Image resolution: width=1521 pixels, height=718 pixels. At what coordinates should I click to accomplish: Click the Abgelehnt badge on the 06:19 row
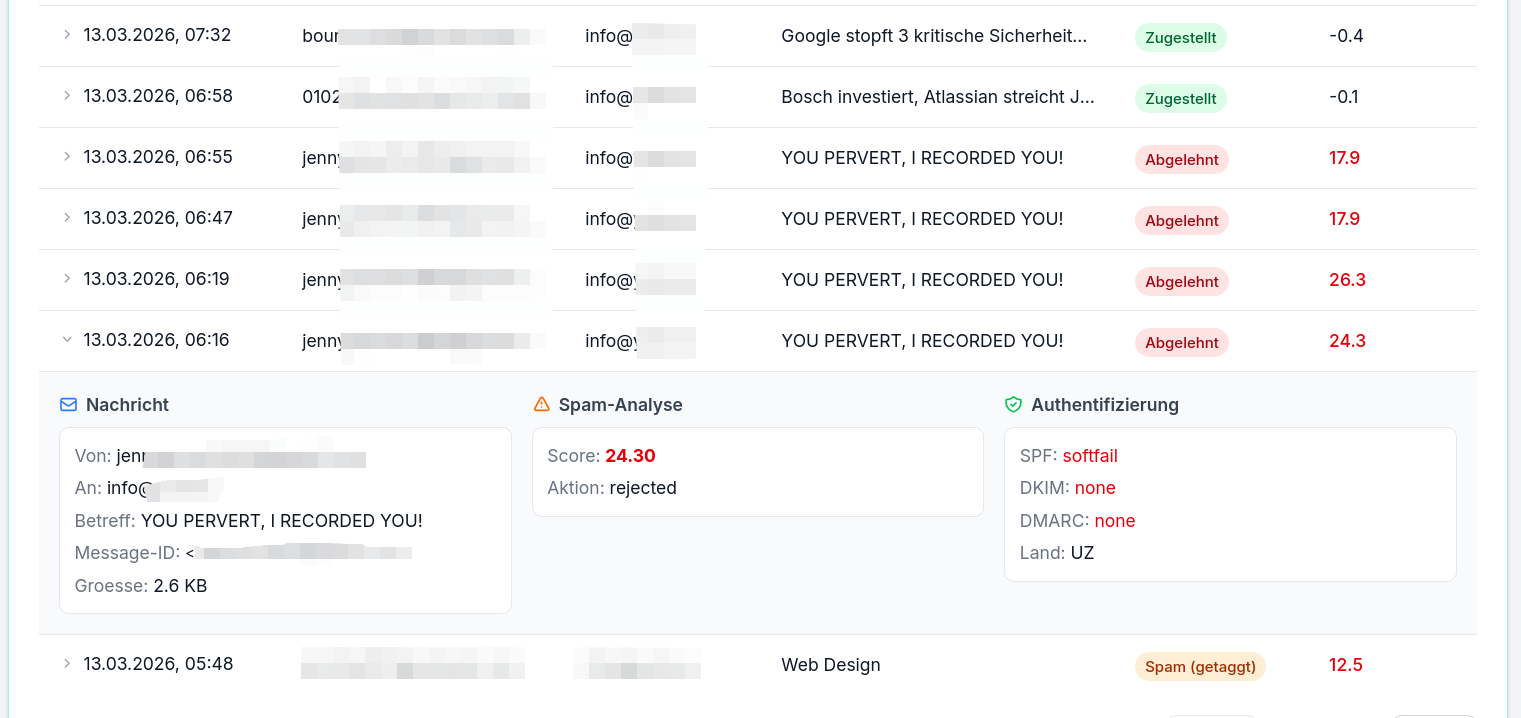click(1181, 282)
